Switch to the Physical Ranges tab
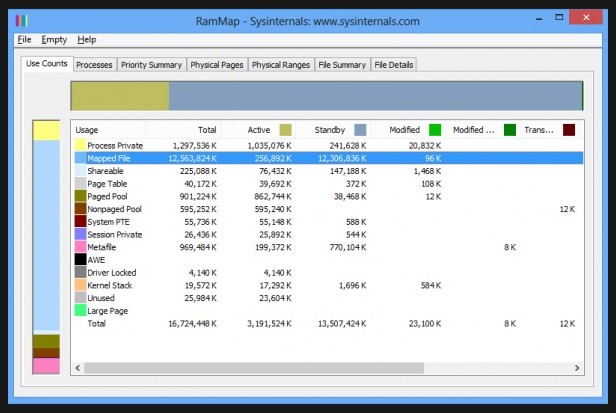Screen dimensions: 616x413 coord(281,65)
